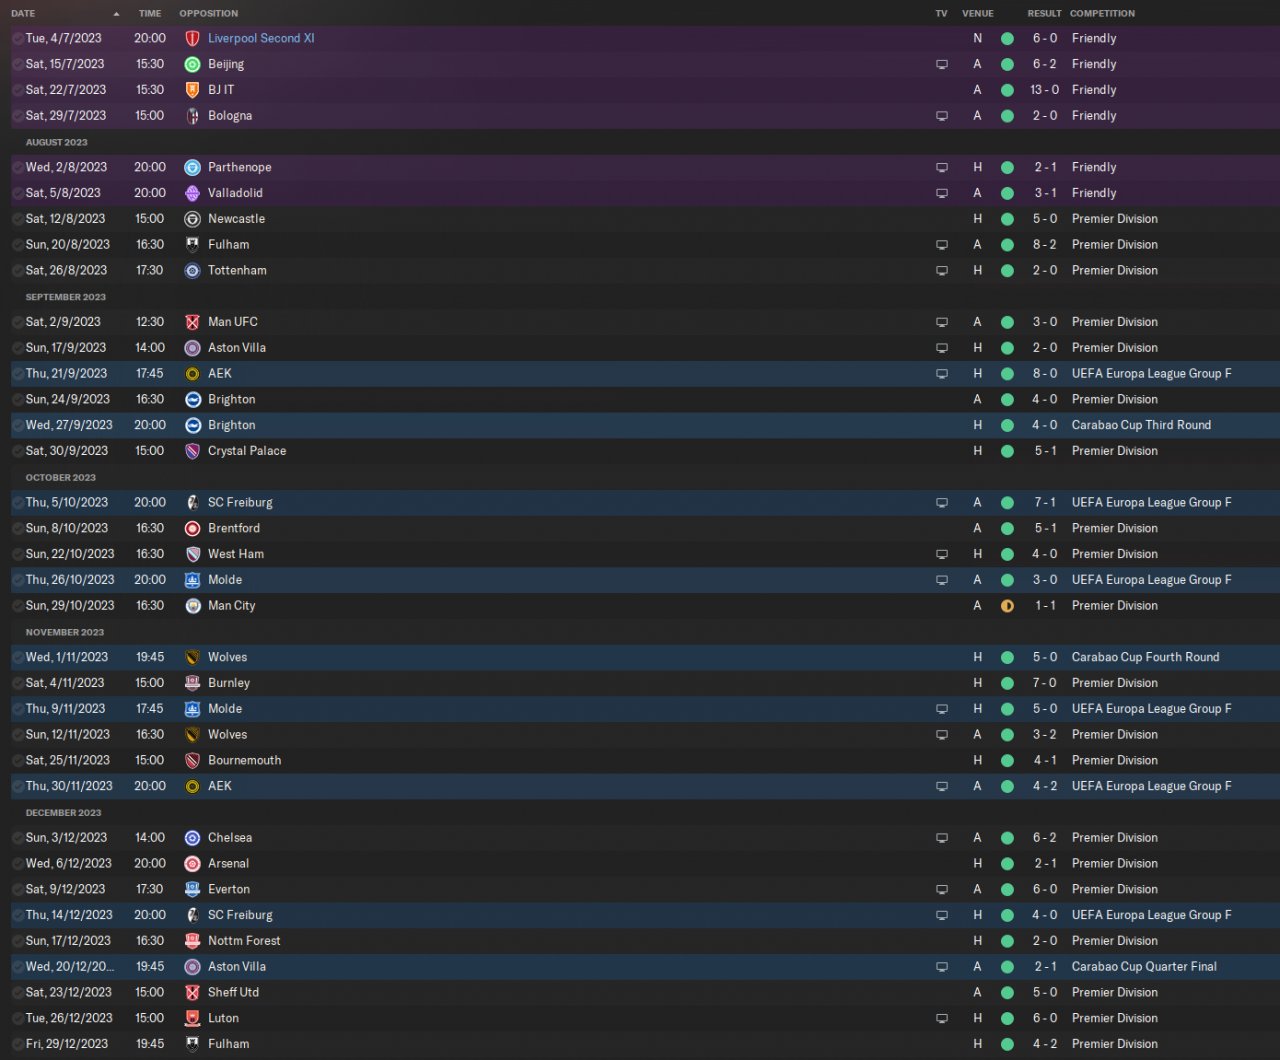Screen dimensions: 1280x1060
Task: Toggle the check circle beside Sat, 12/8/2023 Newcastle
Action: point(18,219)
